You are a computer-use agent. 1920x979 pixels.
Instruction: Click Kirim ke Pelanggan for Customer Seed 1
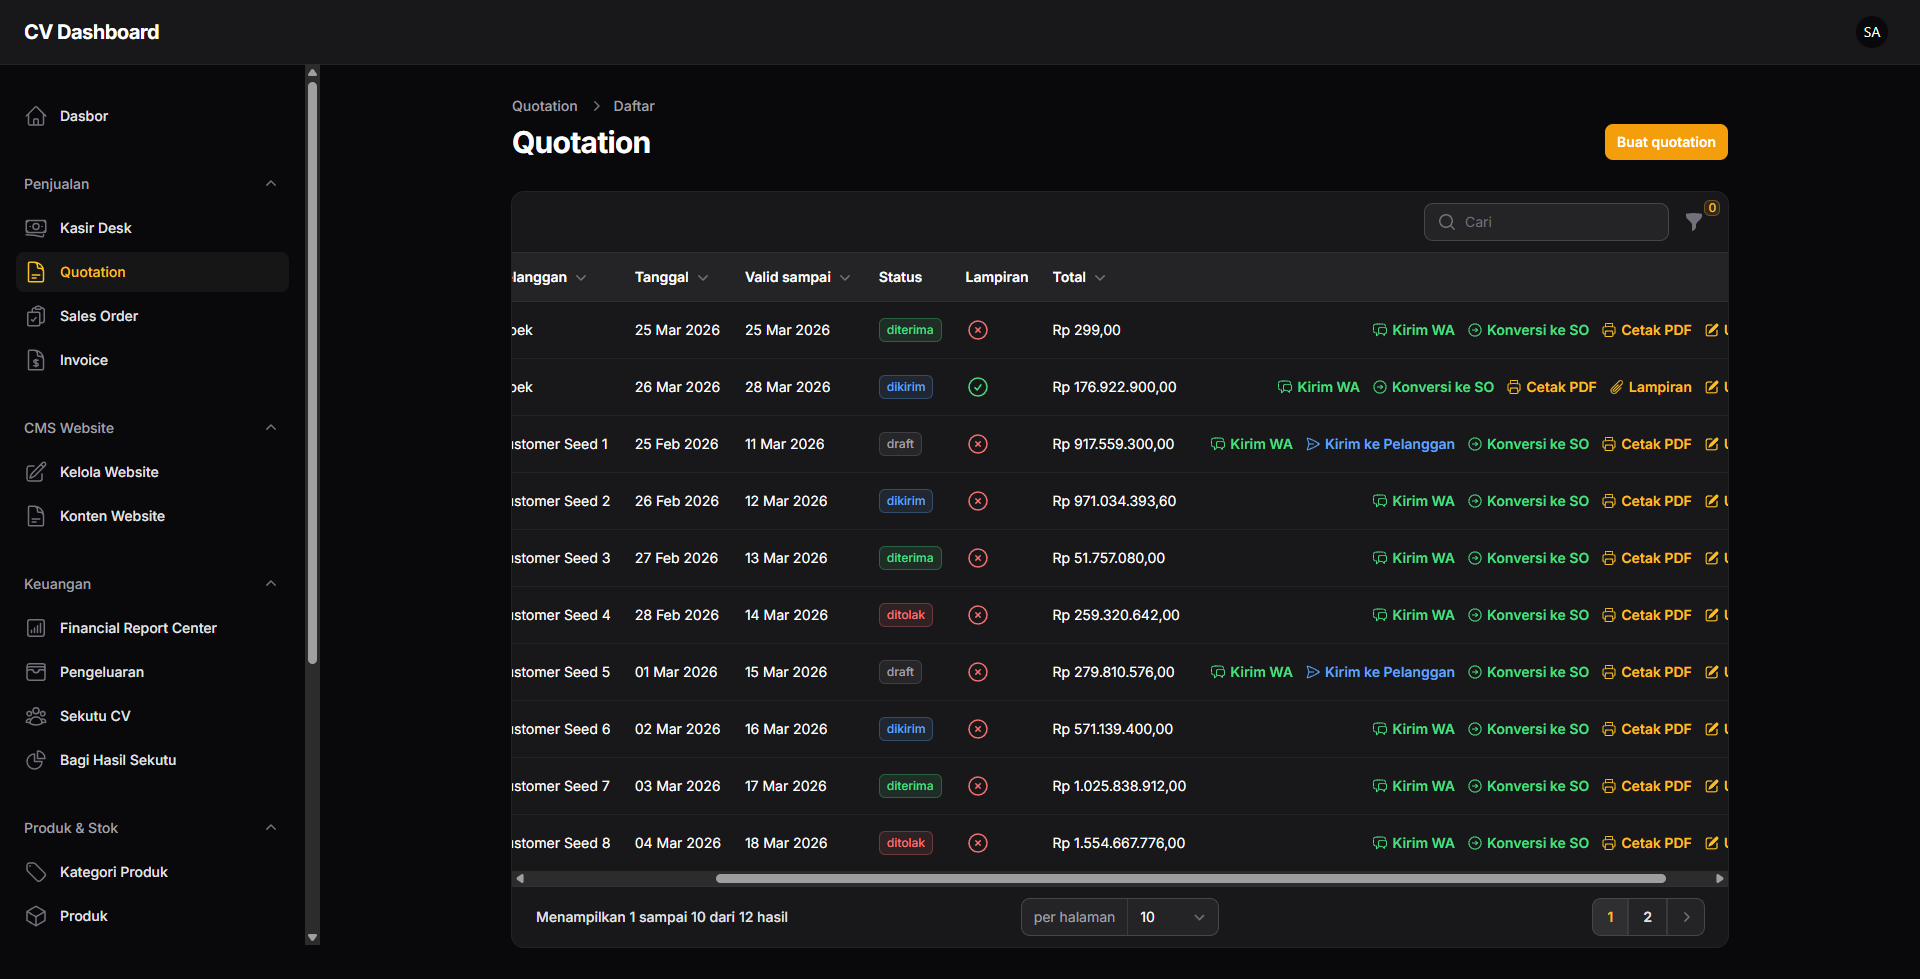(x=1380, y=444)
